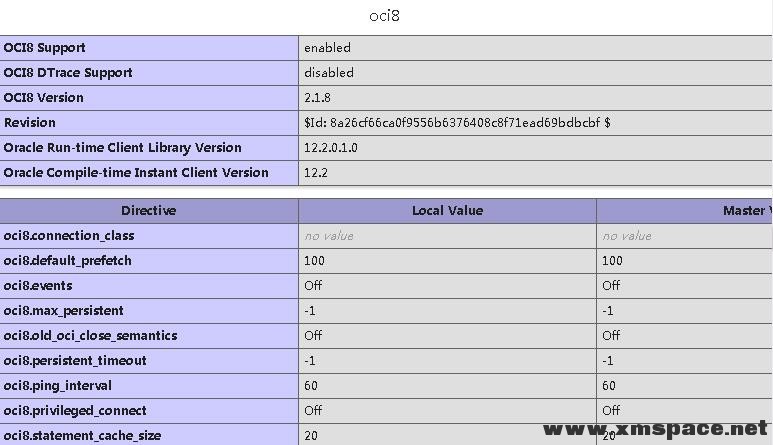The image size is (773, 445).
Task: Click master Off for old_oci_close_semantics
Action: [611, 336]
